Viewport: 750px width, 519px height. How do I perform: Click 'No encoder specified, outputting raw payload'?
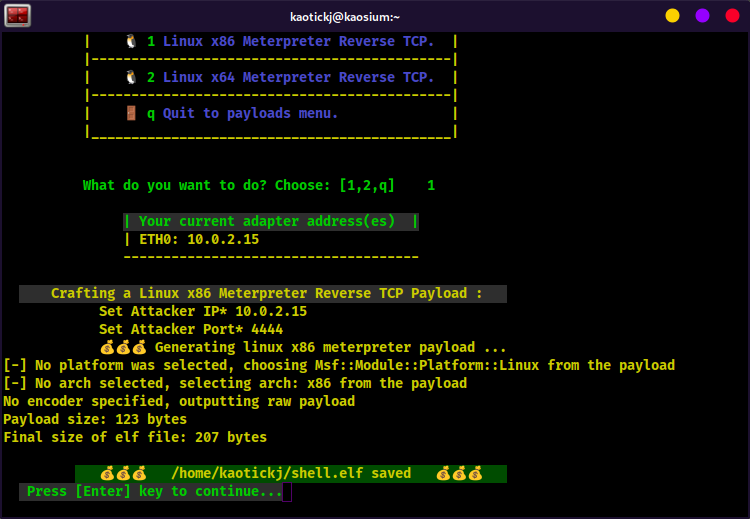pos(179,402)
